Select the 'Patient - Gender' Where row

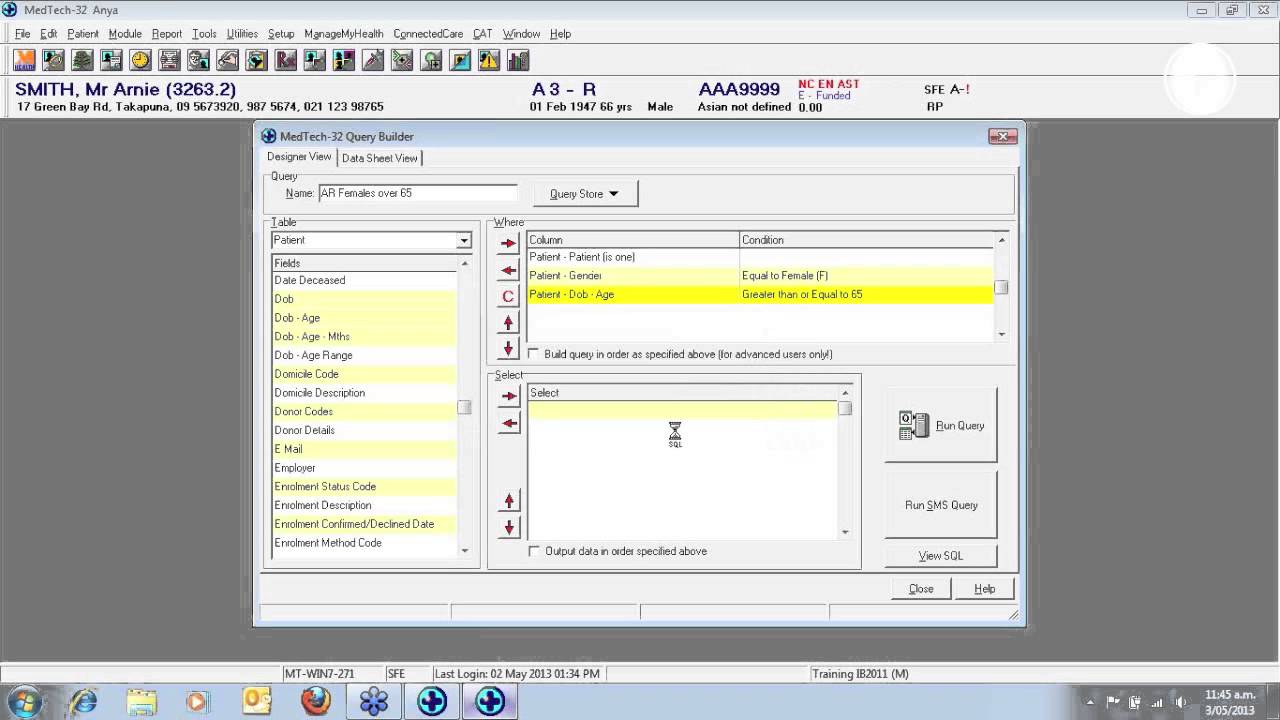click(x=760, y=275)
